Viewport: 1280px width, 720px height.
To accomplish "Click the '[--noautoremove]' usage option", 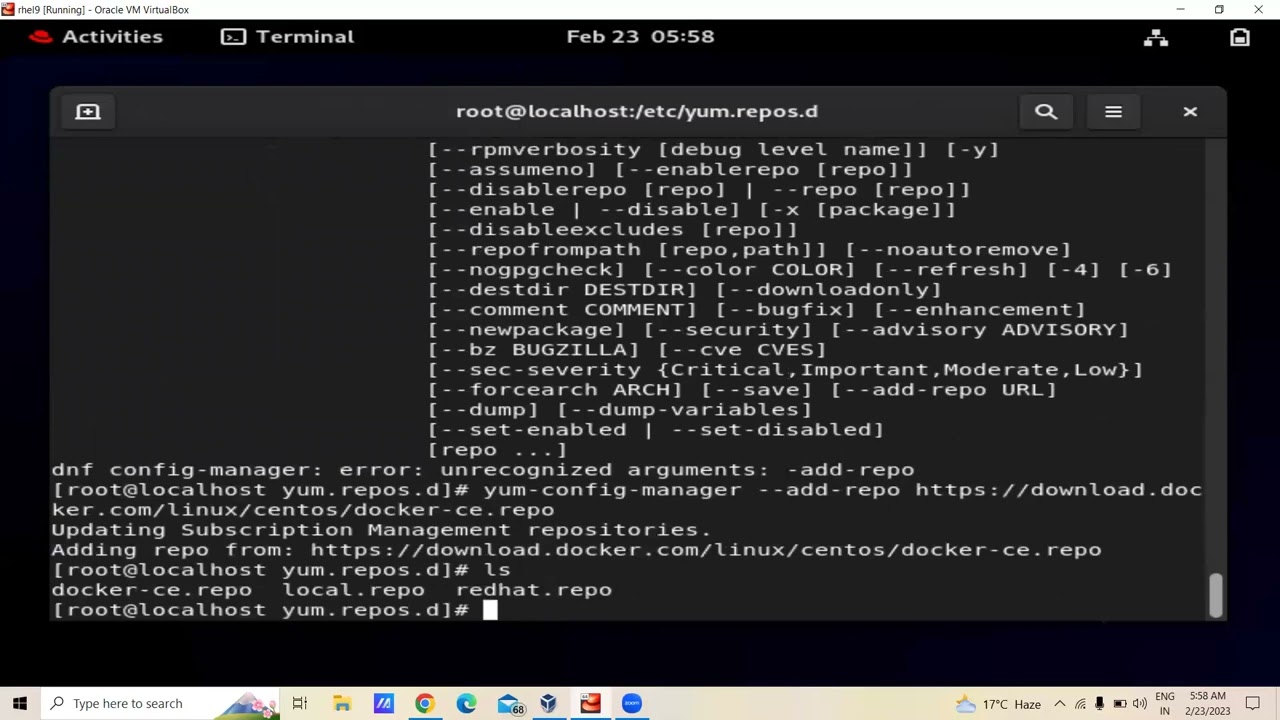I will coord(958,250).
